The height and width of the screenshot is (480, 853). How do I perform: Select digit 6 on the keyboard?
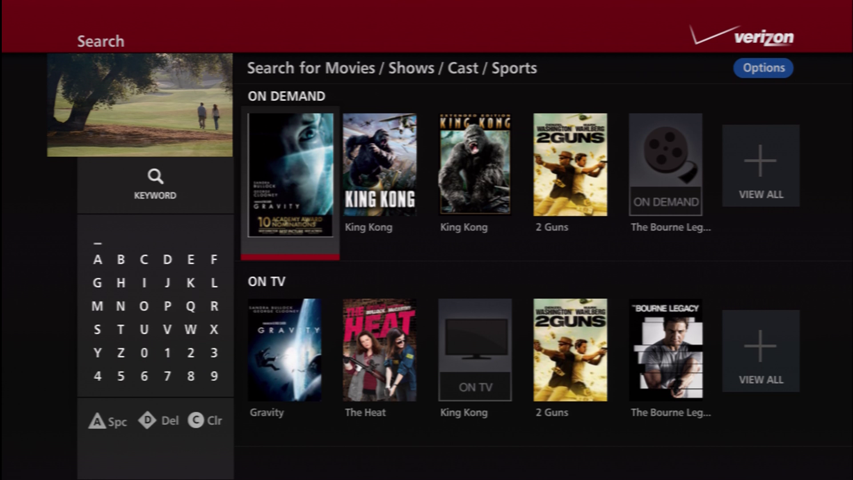tap(144, 377)
